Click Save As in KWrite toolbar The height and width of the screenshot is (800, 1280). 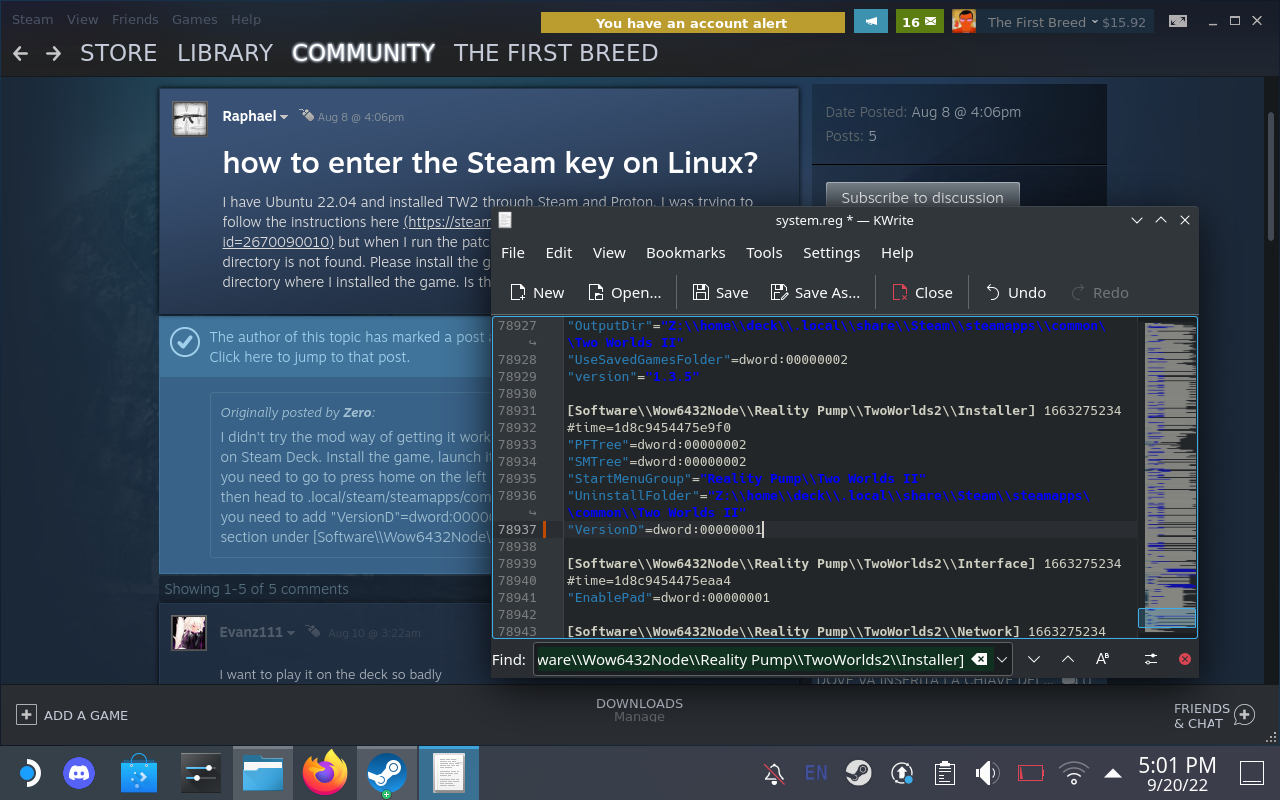[815, 292]
